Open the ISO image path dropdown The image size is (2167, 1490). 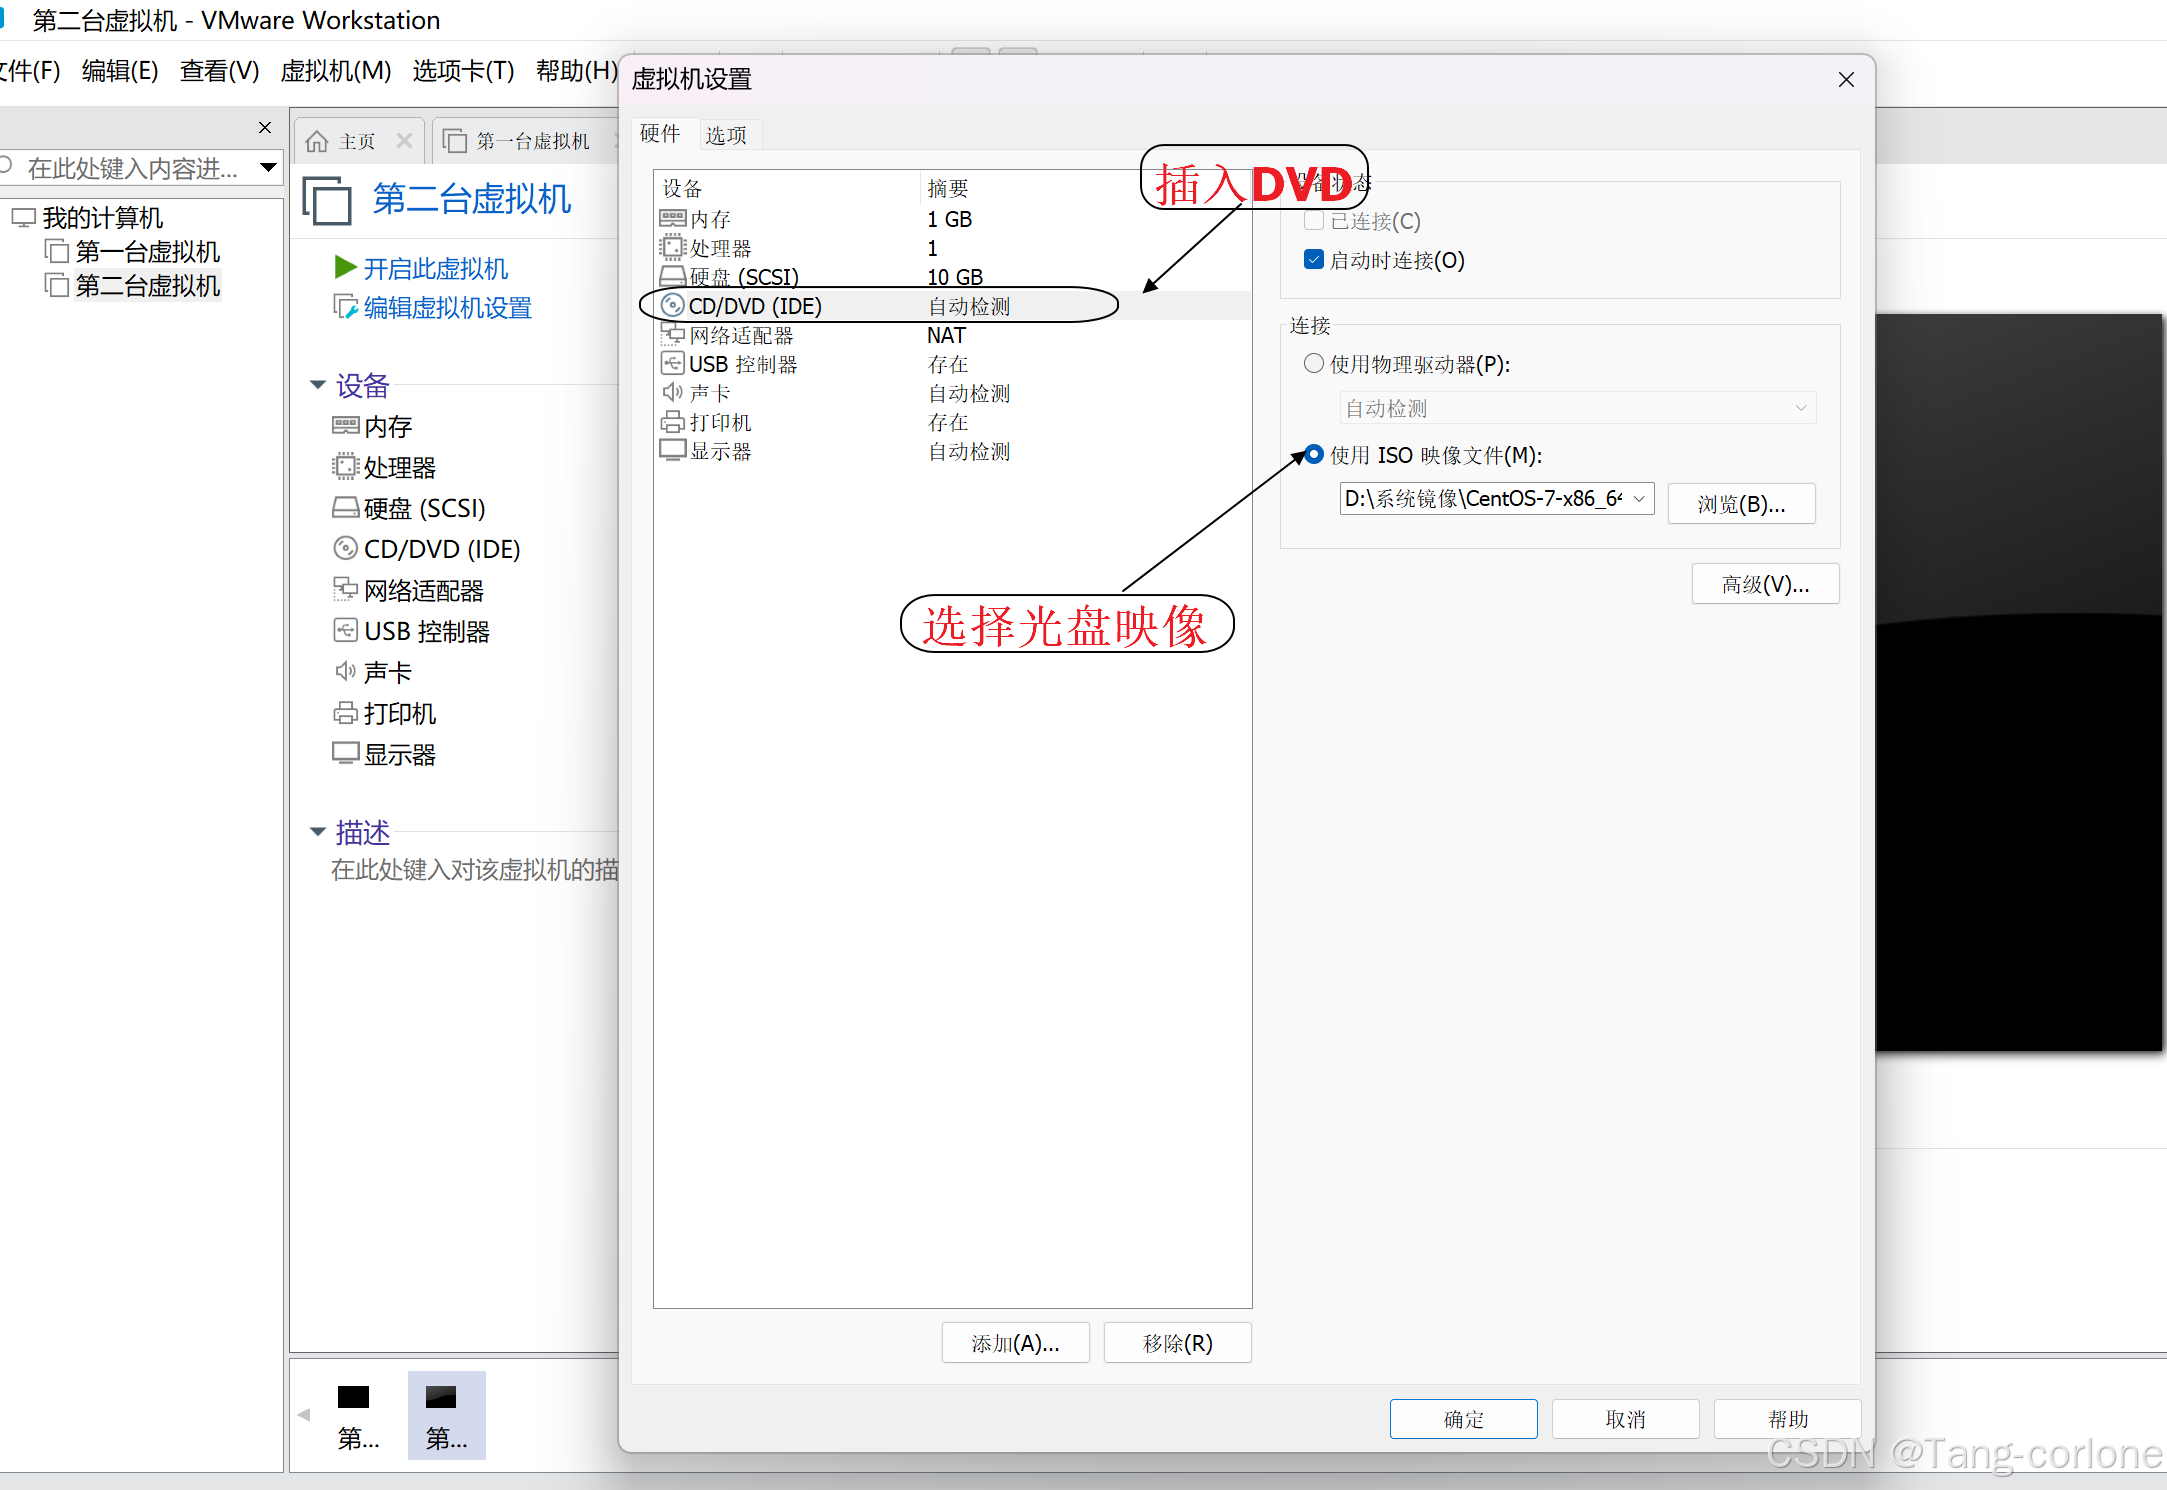click(x=1639, y=498)
